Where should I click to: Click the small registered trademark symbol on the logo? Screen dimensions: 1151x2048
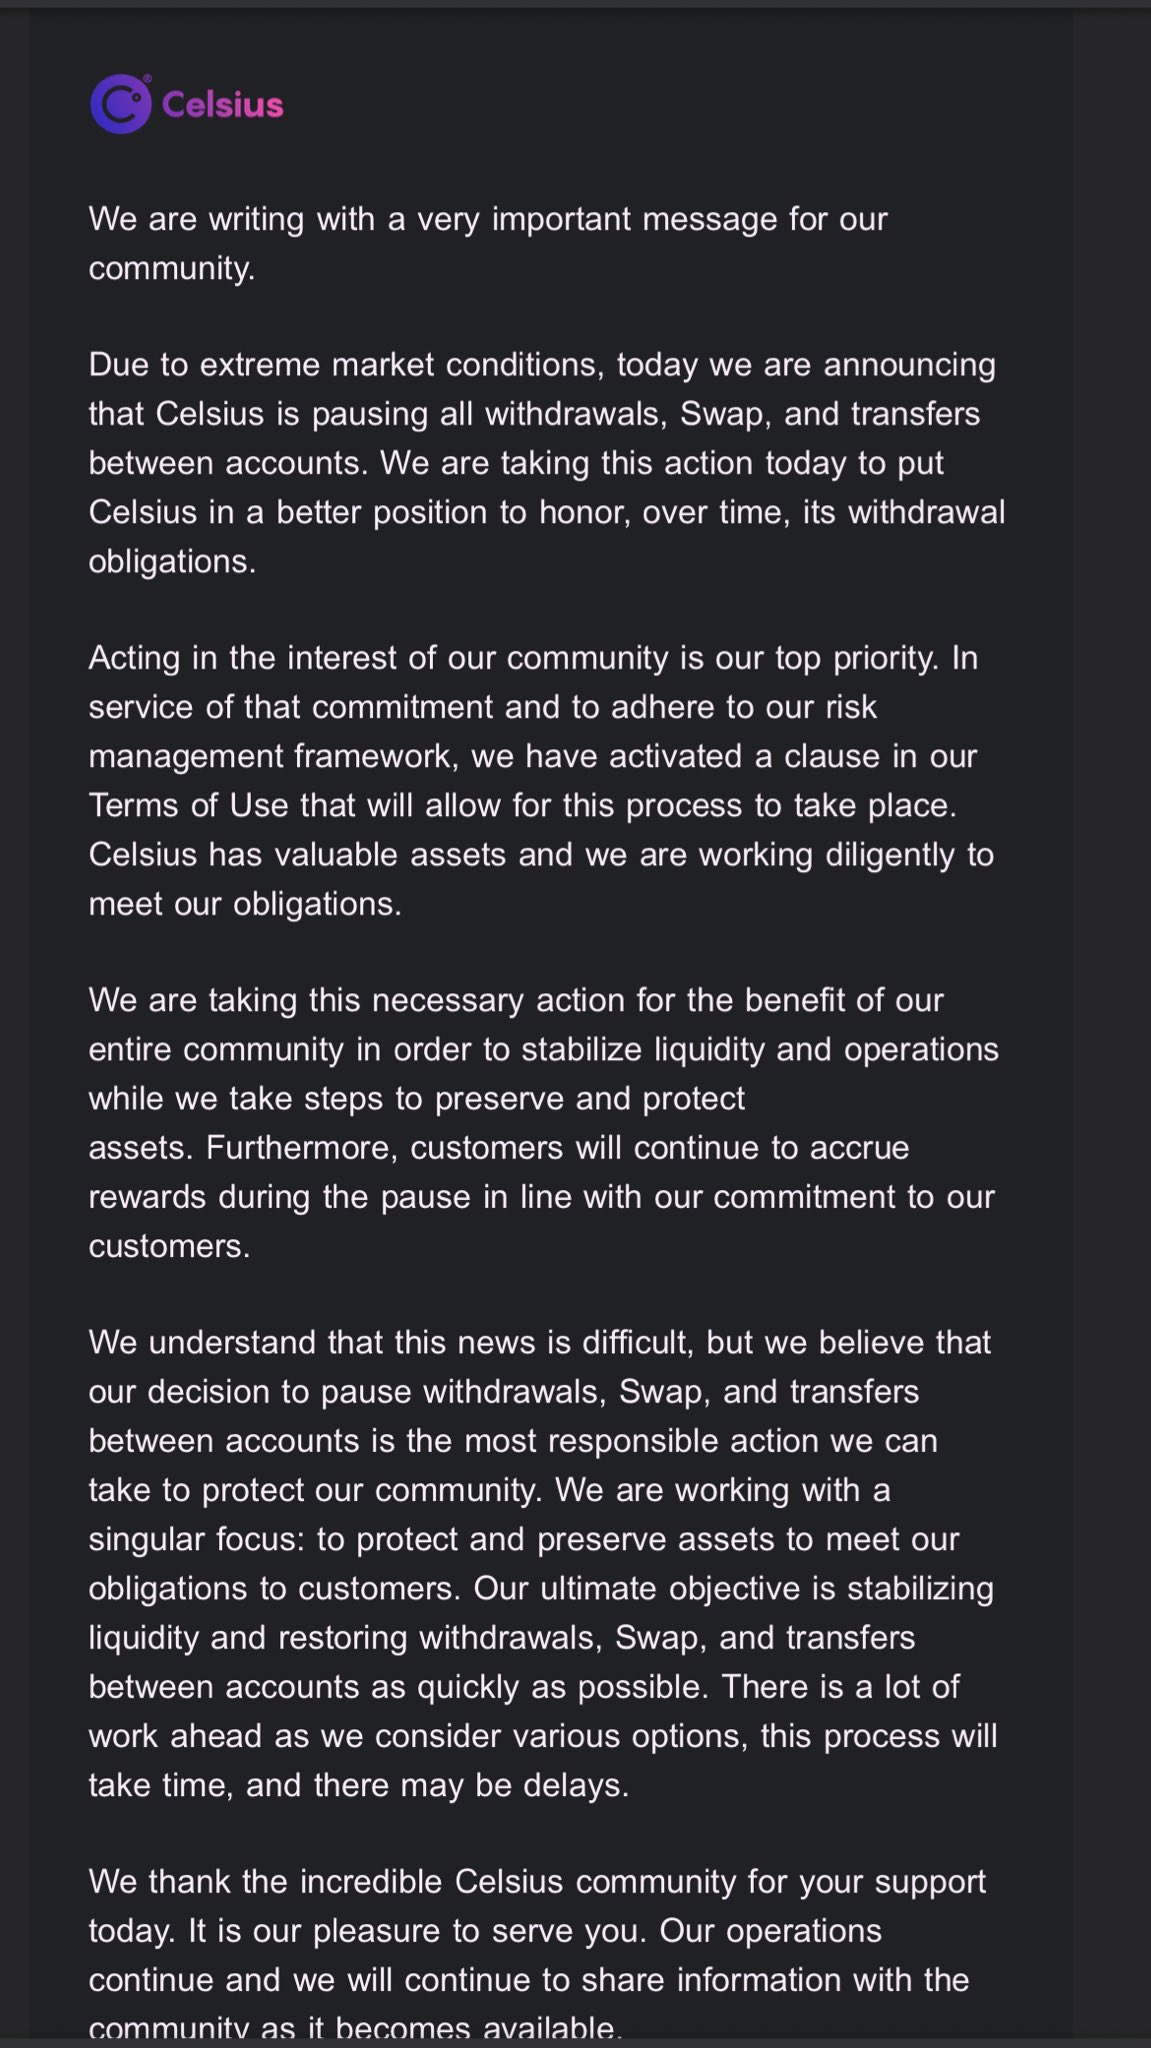[x=147, y=78]
